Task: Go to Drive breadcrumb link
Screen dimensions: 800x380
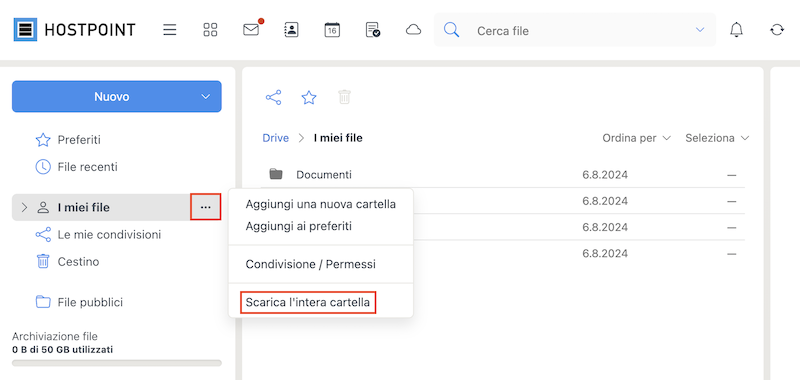Action: (x=276, y=138)
